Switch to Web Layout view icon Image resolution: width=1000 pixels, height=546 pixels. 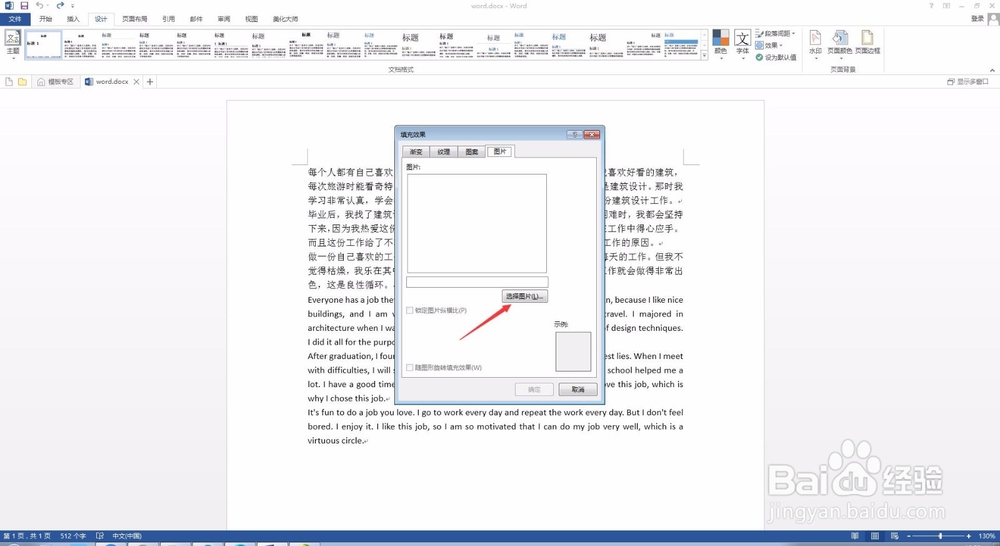click(x=895, y=536)
